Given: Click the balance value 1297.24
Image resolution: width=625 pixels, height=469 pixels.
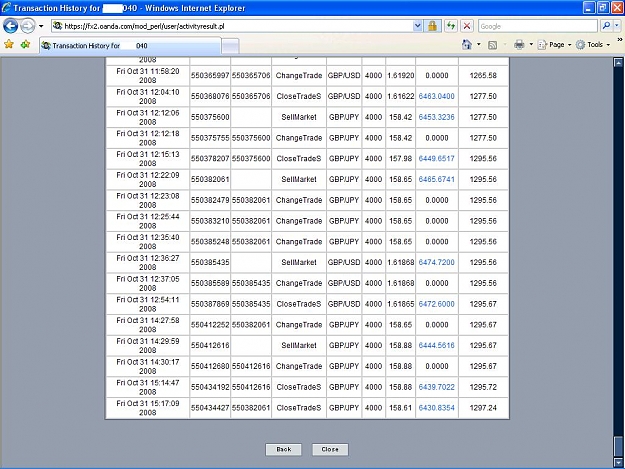Looking at the screenshot, I should [483, 408].
